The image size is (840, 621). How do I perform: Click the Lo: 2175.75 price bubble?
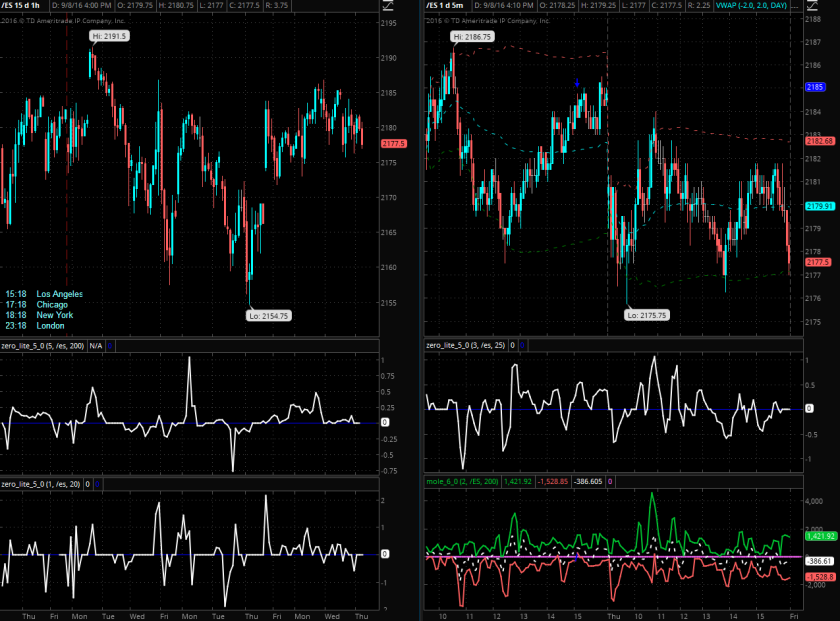[647, 314]
